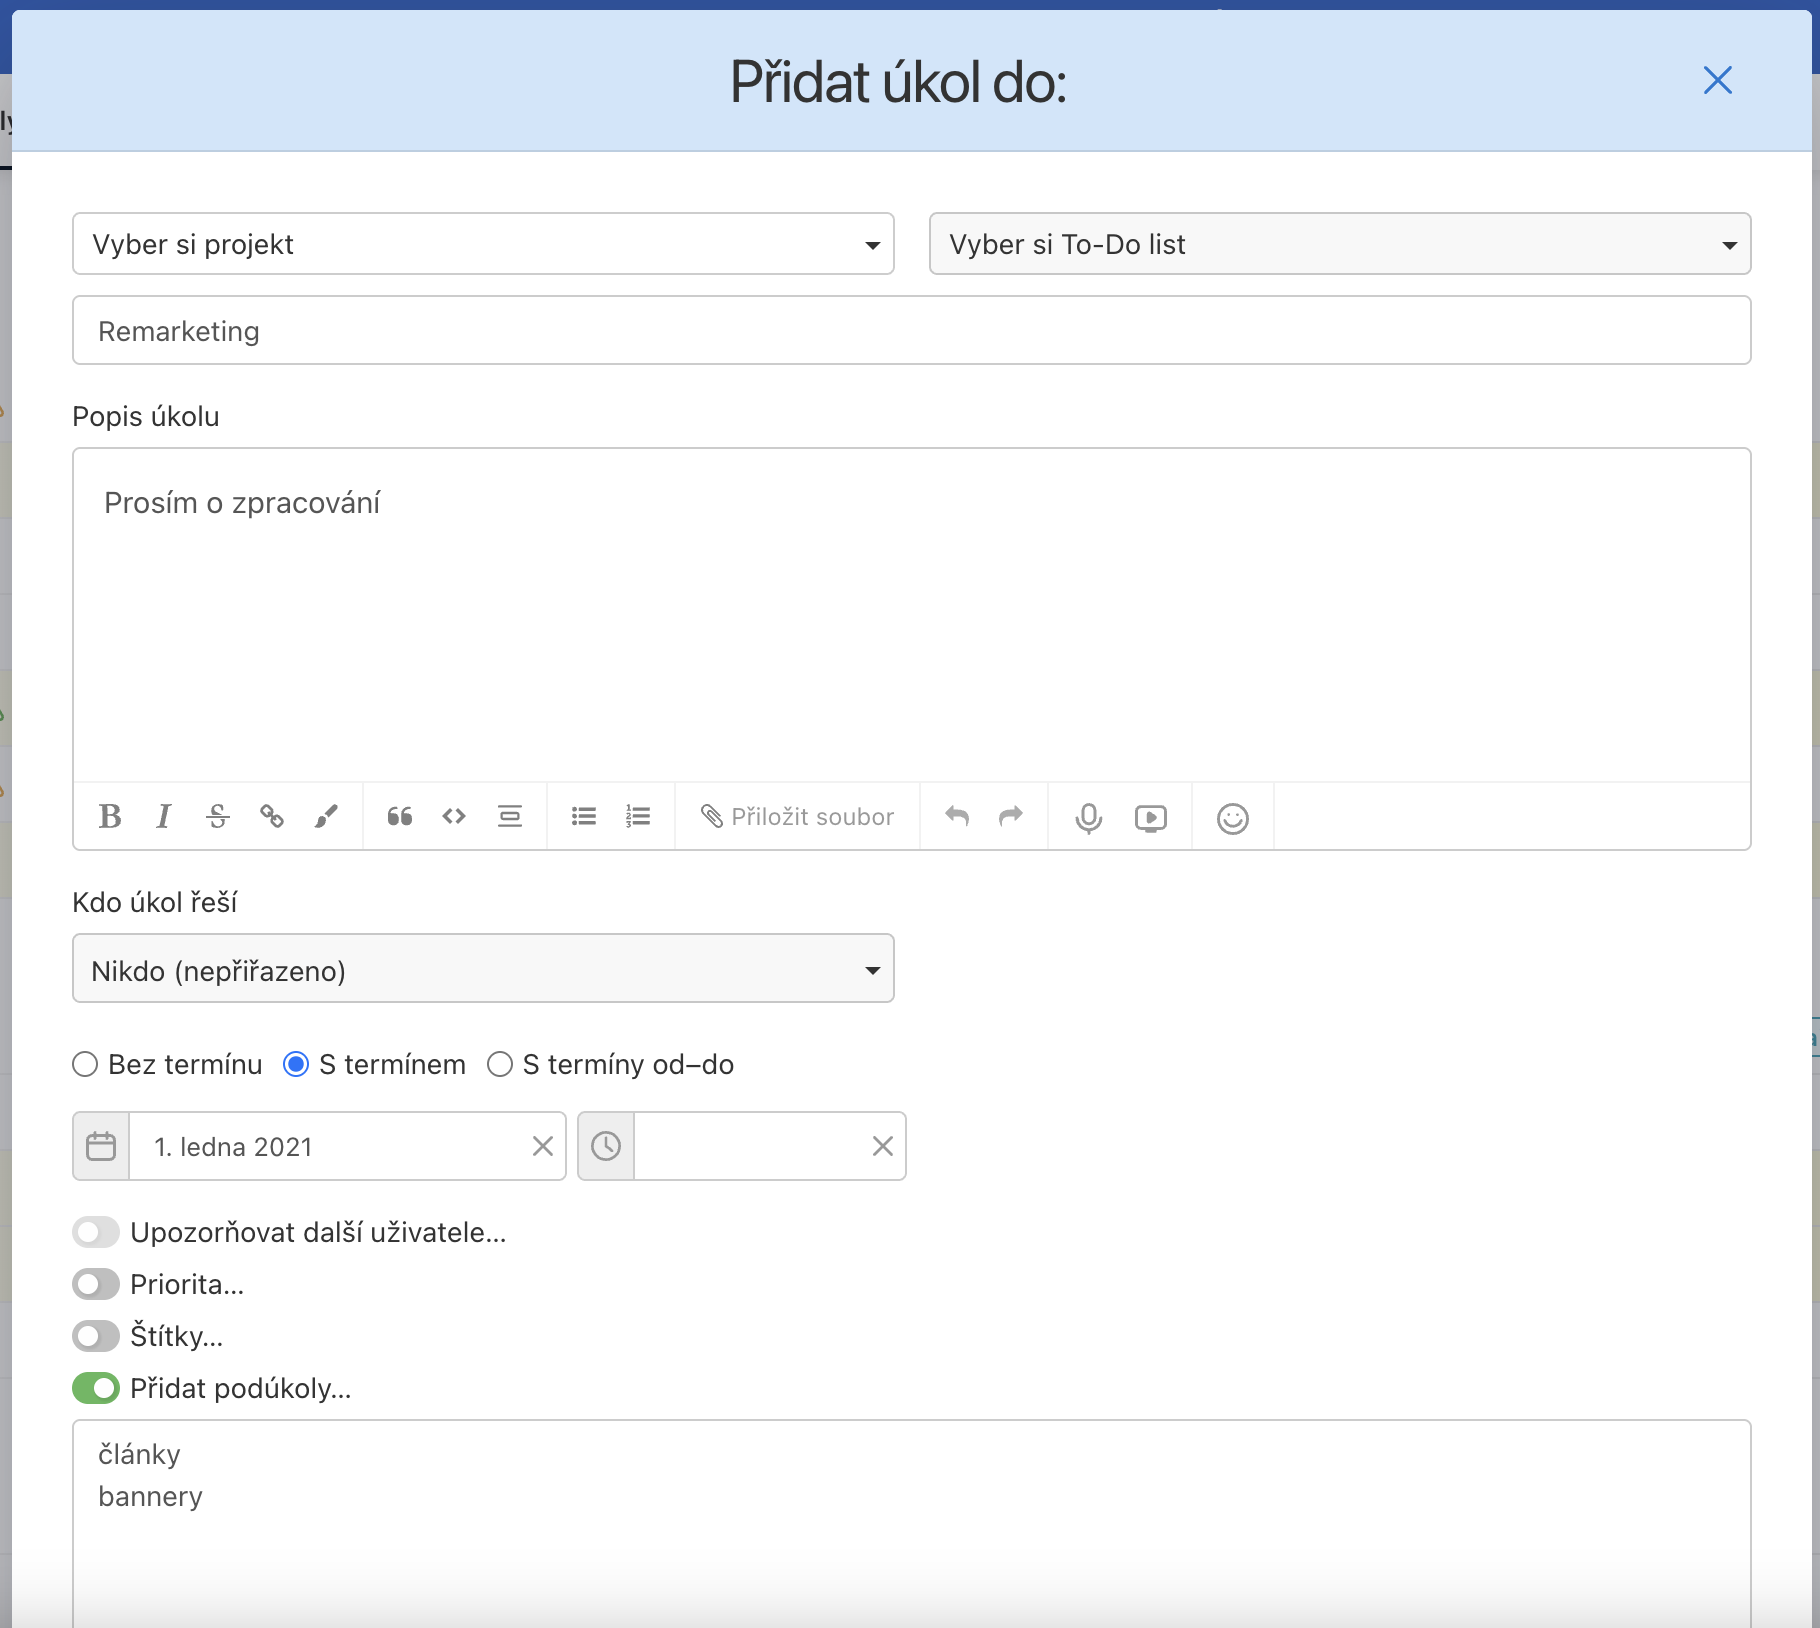Image resolution: width=1820 pixels, height=1628 pixels.
Task: Insert a code block
Action: coord(454,817)
